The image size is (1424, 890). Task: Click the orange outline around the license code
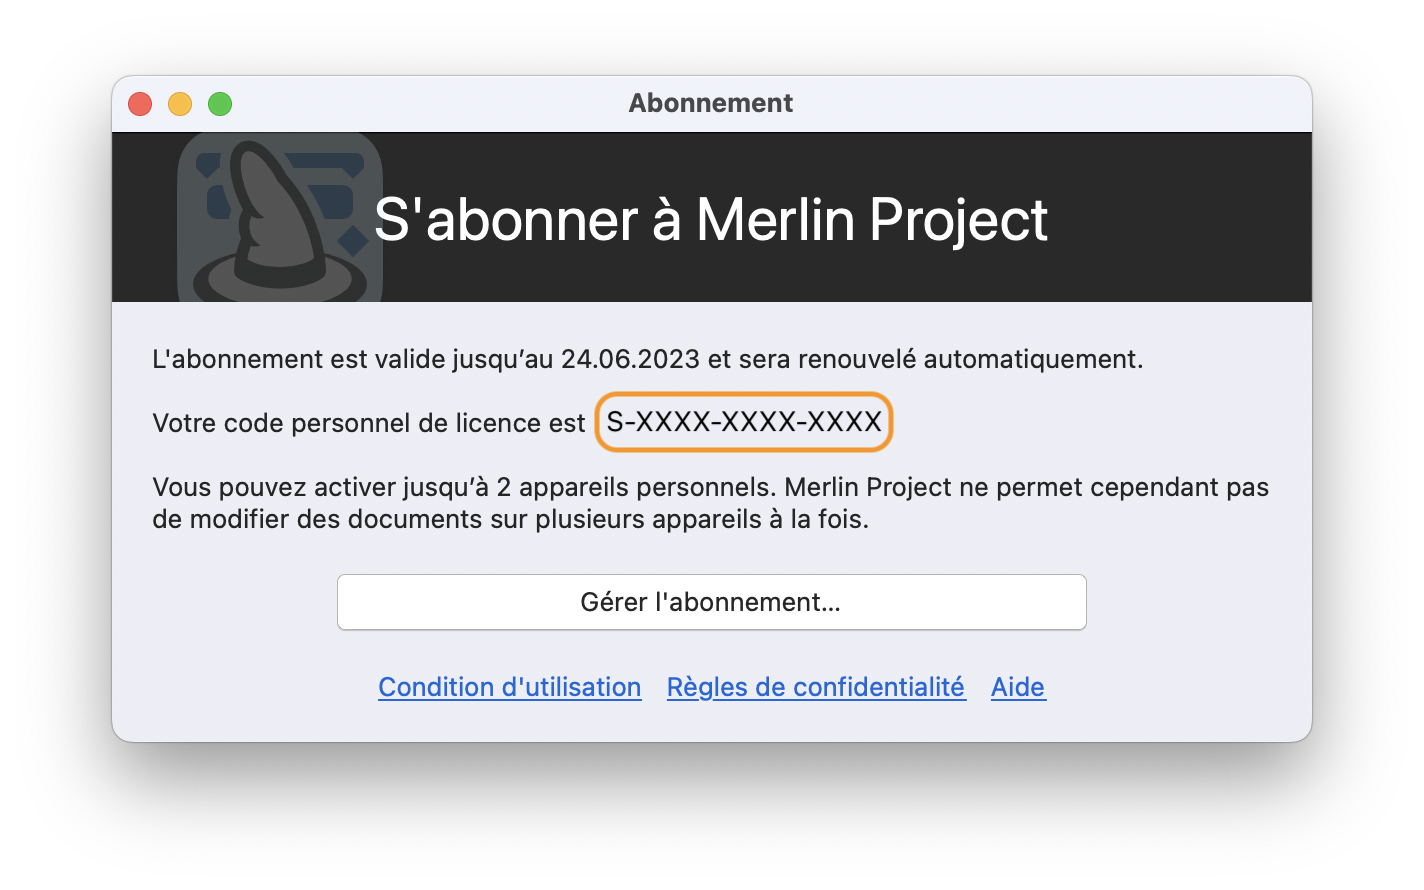coord(743,396)
